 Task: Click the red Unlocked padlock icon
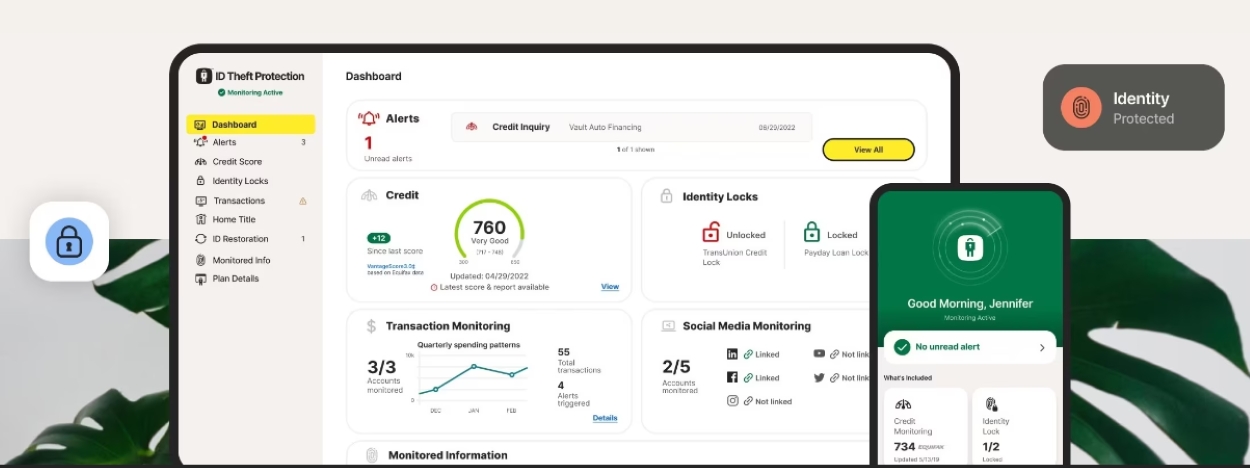pos(711,232)
